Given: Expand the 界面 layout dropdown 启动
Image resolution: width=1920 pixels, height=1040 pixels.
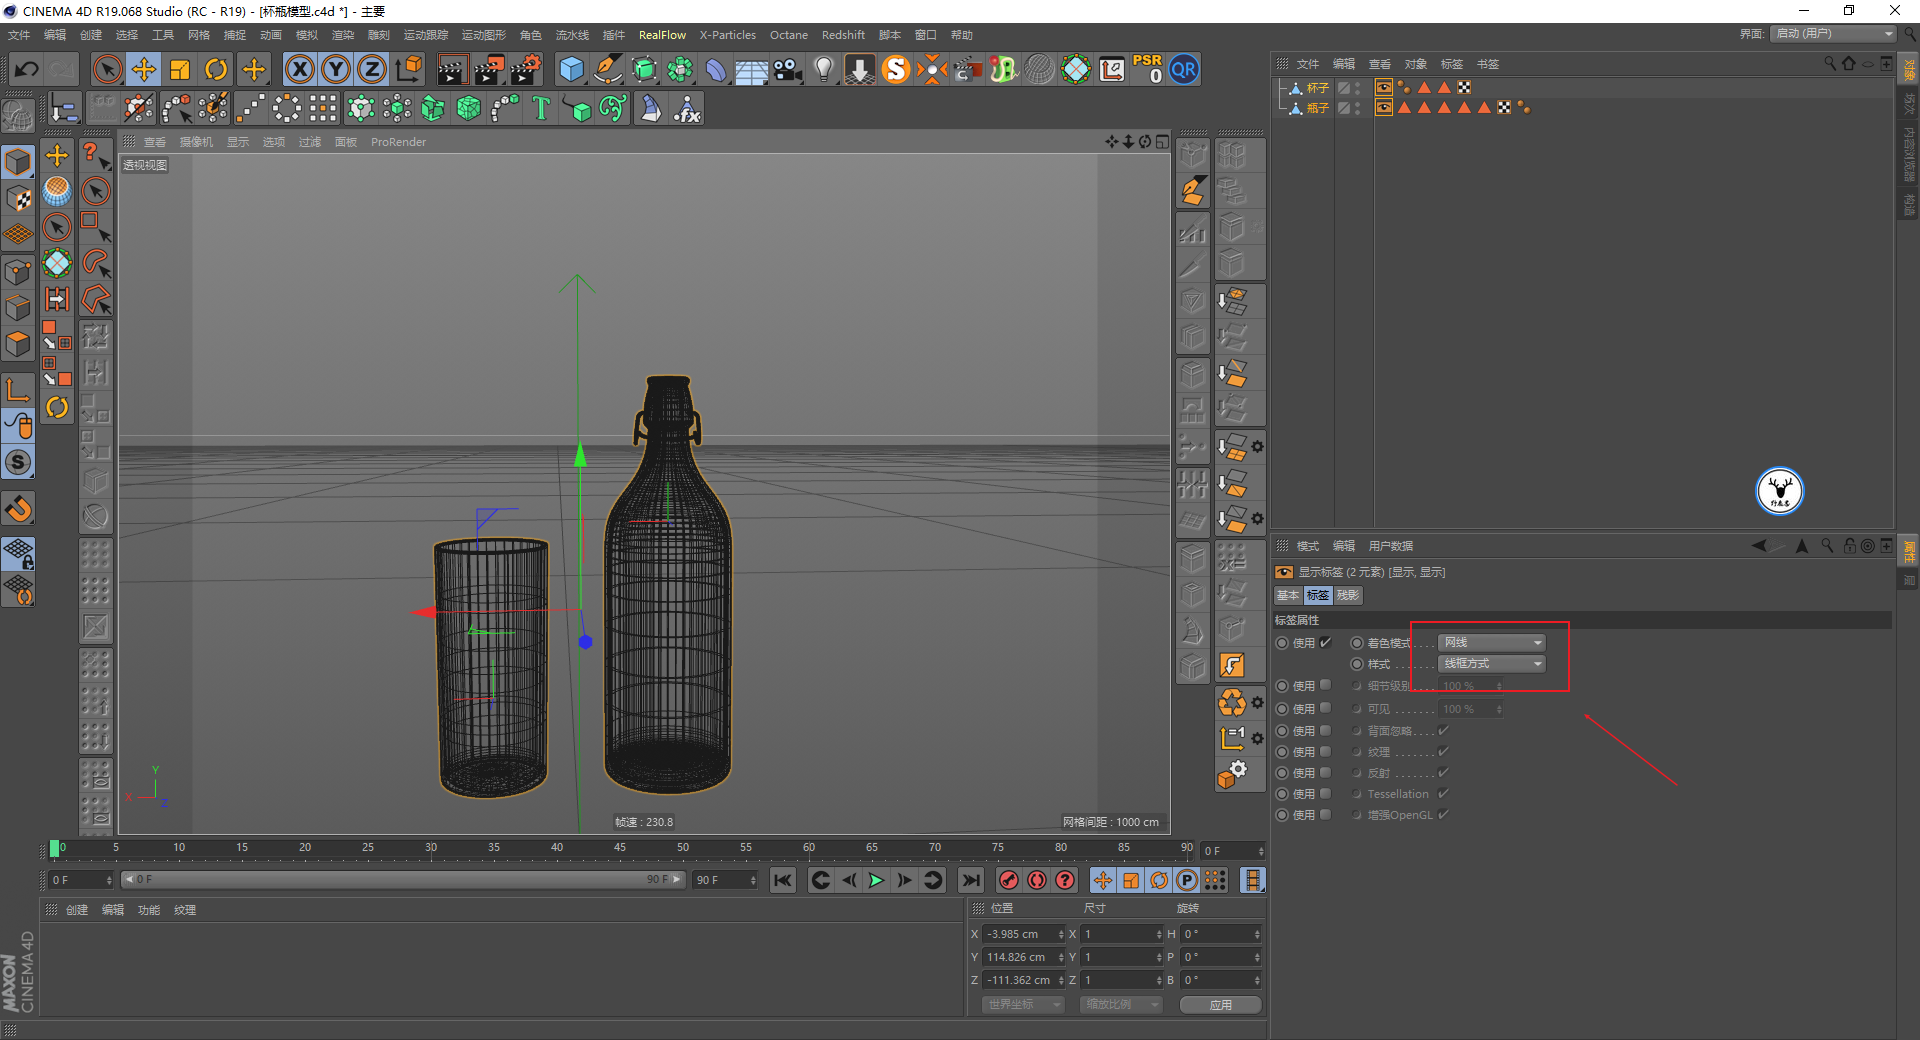Looking at the screenshot, I should click(1834, 34).
